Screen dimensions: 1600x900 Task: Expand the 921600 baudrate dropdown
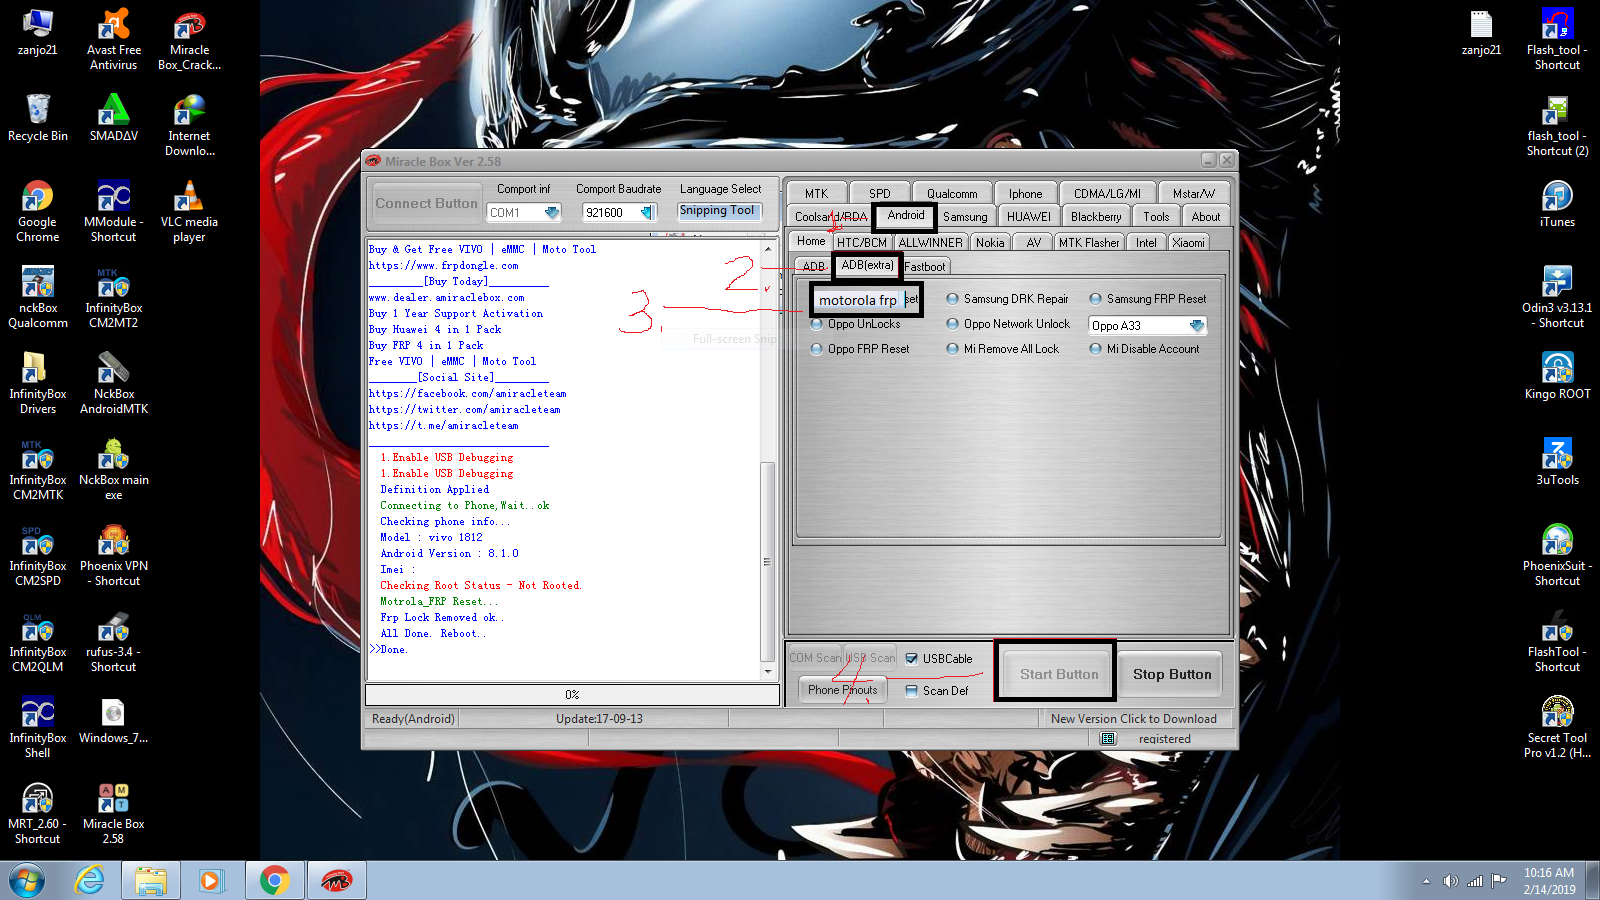(647, 213)
